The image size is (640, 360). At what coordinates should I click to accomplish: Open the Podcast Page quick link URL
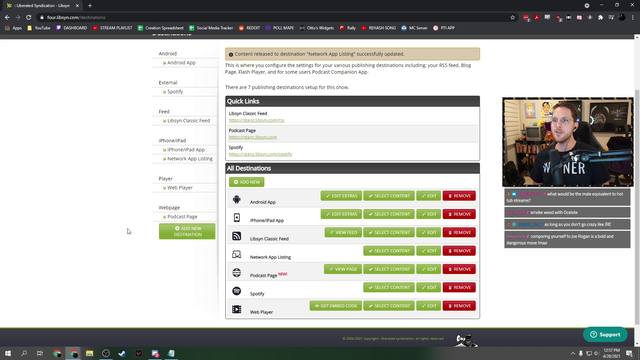click(253, 138)
